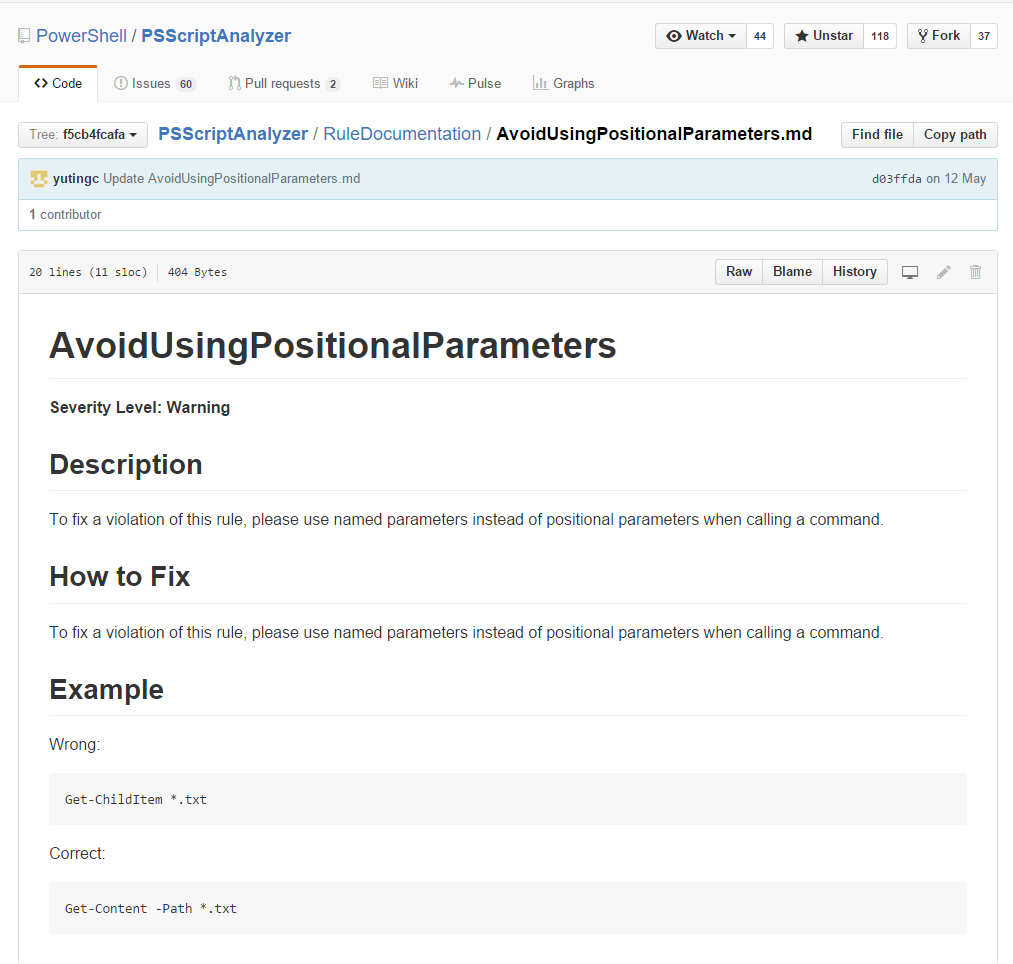View the Raw file

[739, 272]
